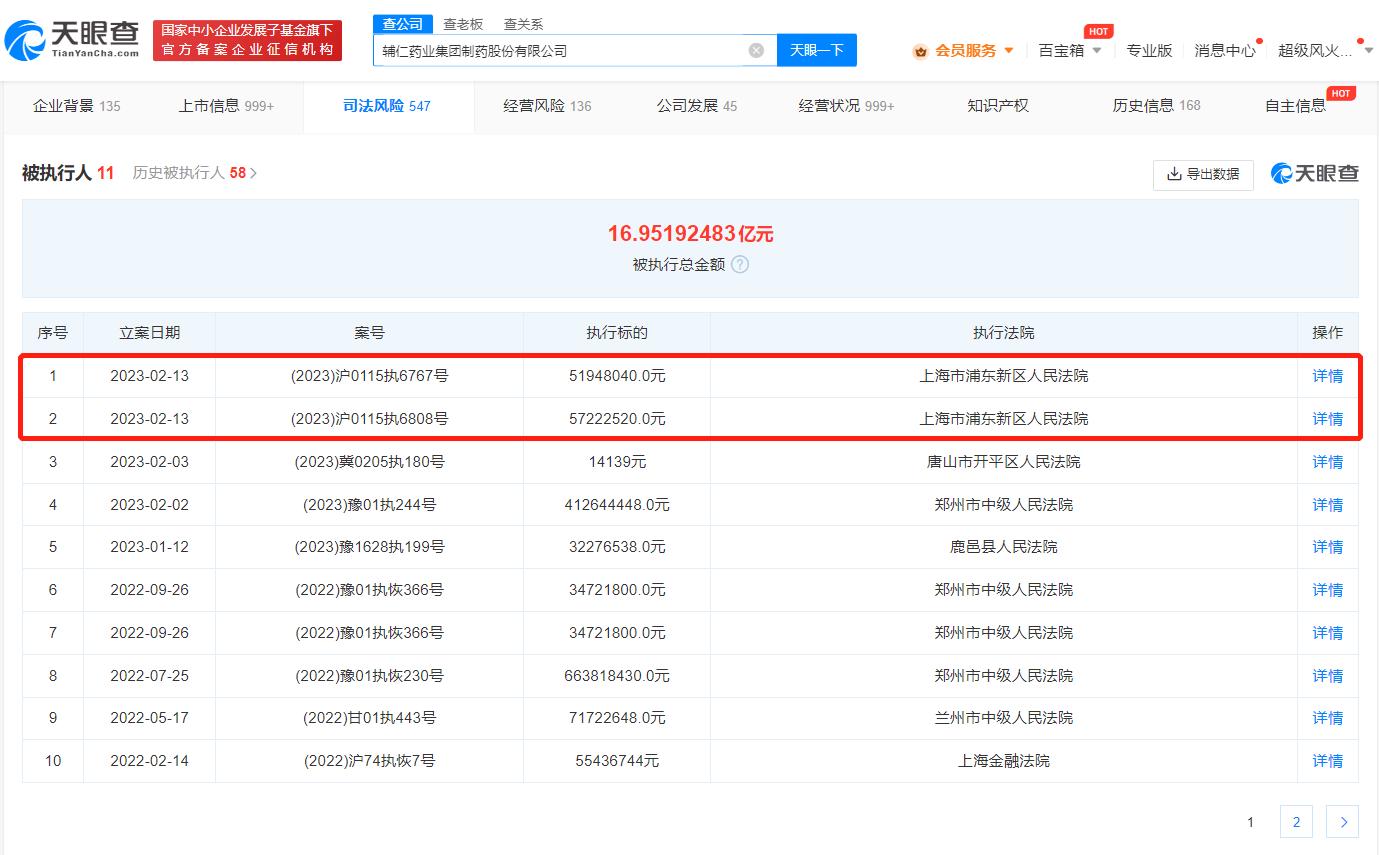Image resolution: width=1379 pixels, height=855 pixels.
Task: Click the 天眼一下 search button
Action: [817, 50]
